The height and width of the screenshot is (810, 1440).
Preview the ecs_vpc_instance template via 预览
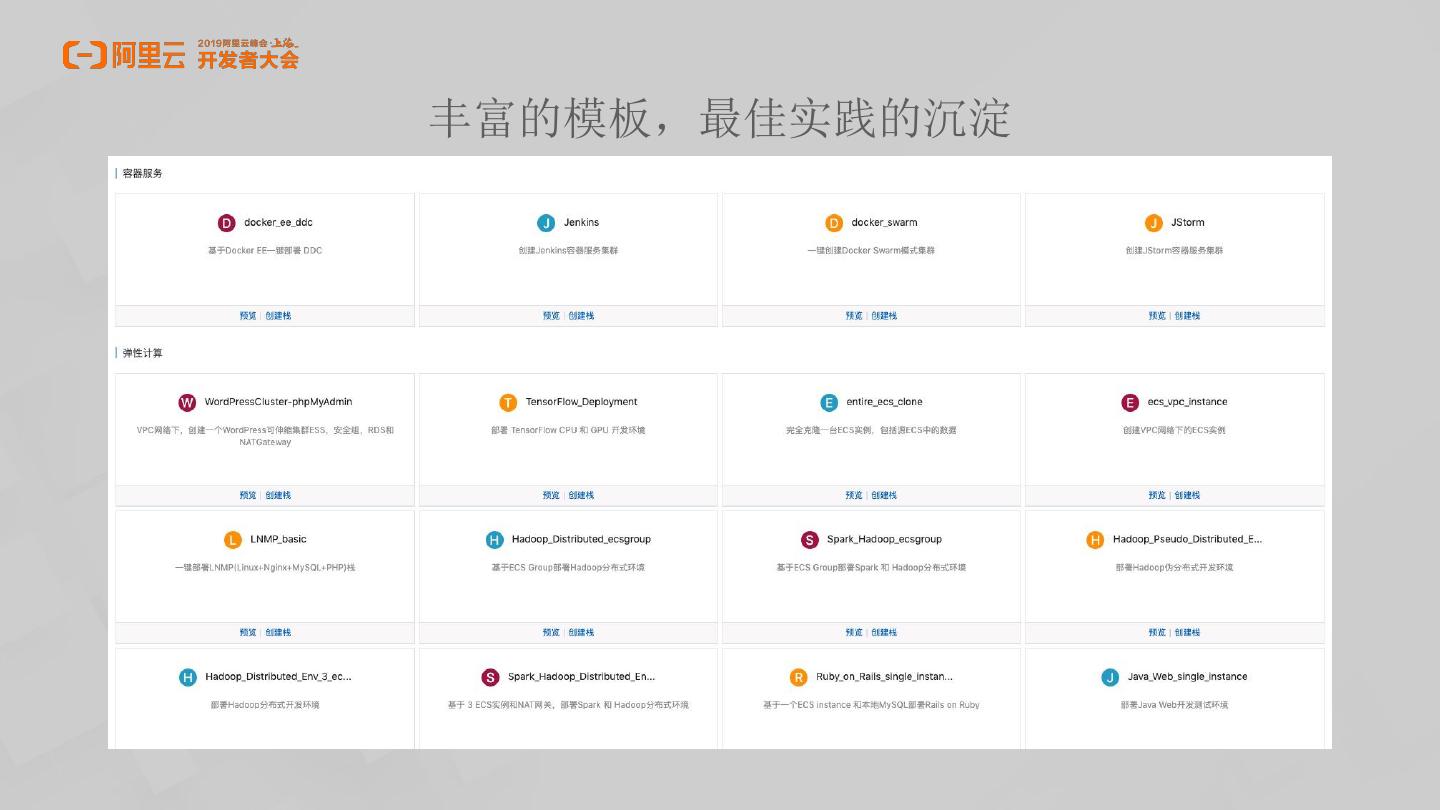pyautogui.click(x=1157, y=495)
